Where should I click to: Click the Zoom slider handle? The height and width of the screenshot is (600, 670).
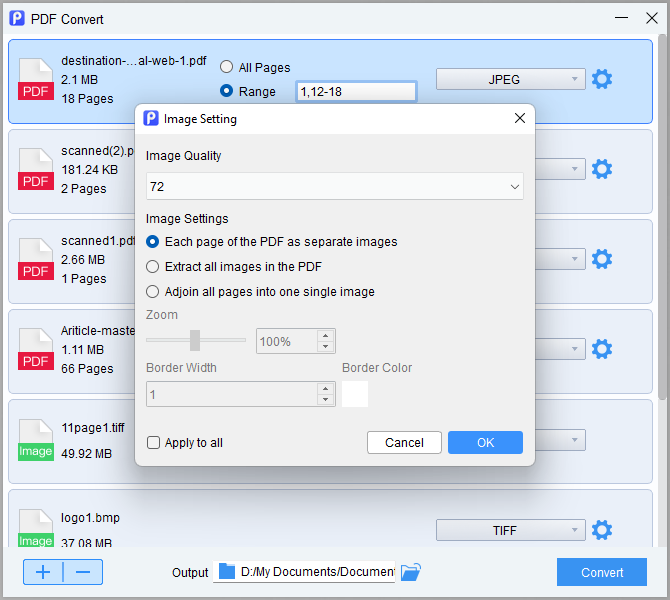pyautogui.click(x=195, y=340)
